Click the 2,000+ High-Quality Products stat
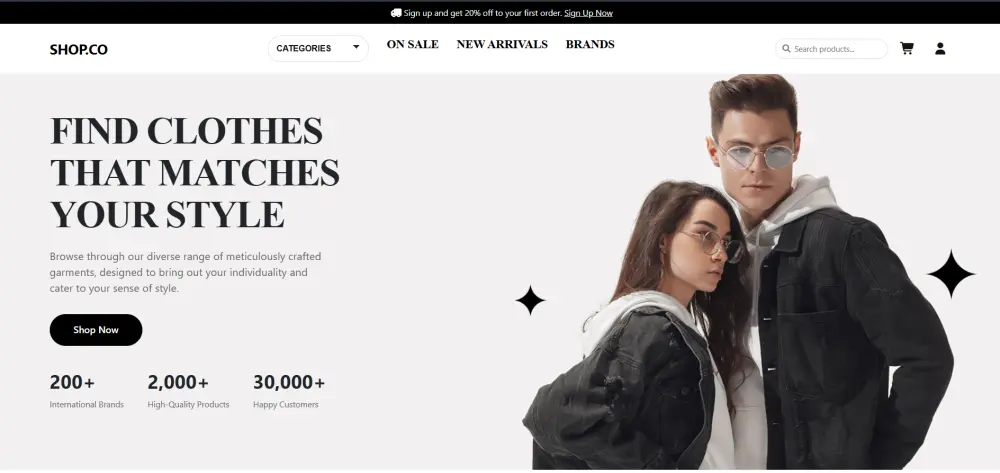 tap(188, 391)
